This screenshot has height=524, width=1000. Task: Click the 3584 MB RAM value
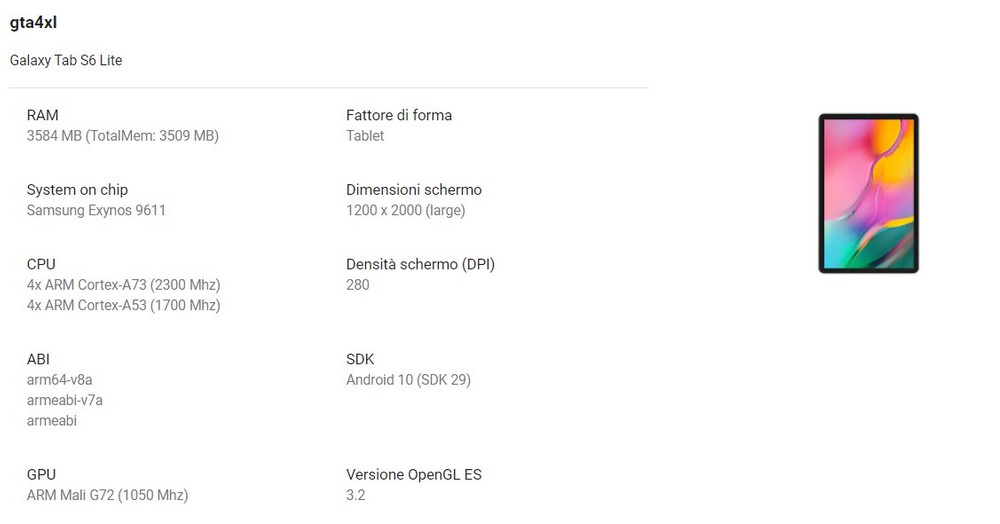[x=122, y=136]
